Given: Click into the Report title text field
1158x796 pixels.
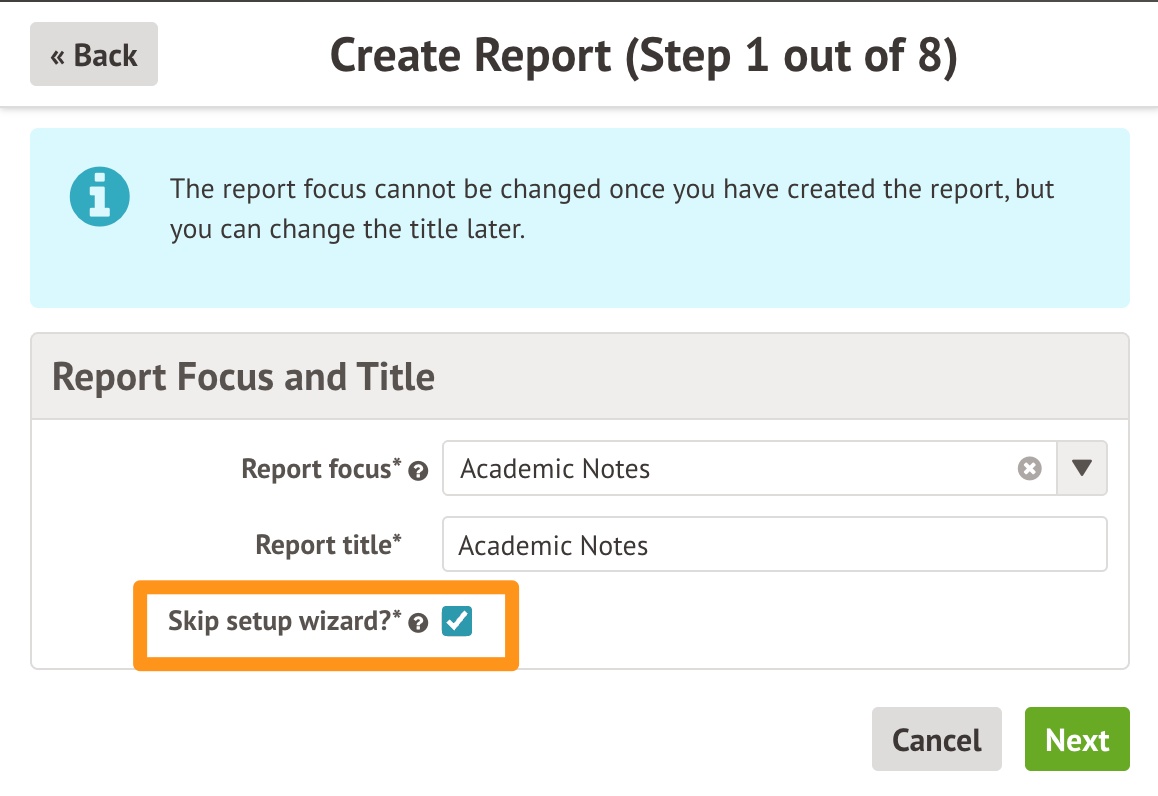Looking at the screenshot, I should [x=774, y=545].
